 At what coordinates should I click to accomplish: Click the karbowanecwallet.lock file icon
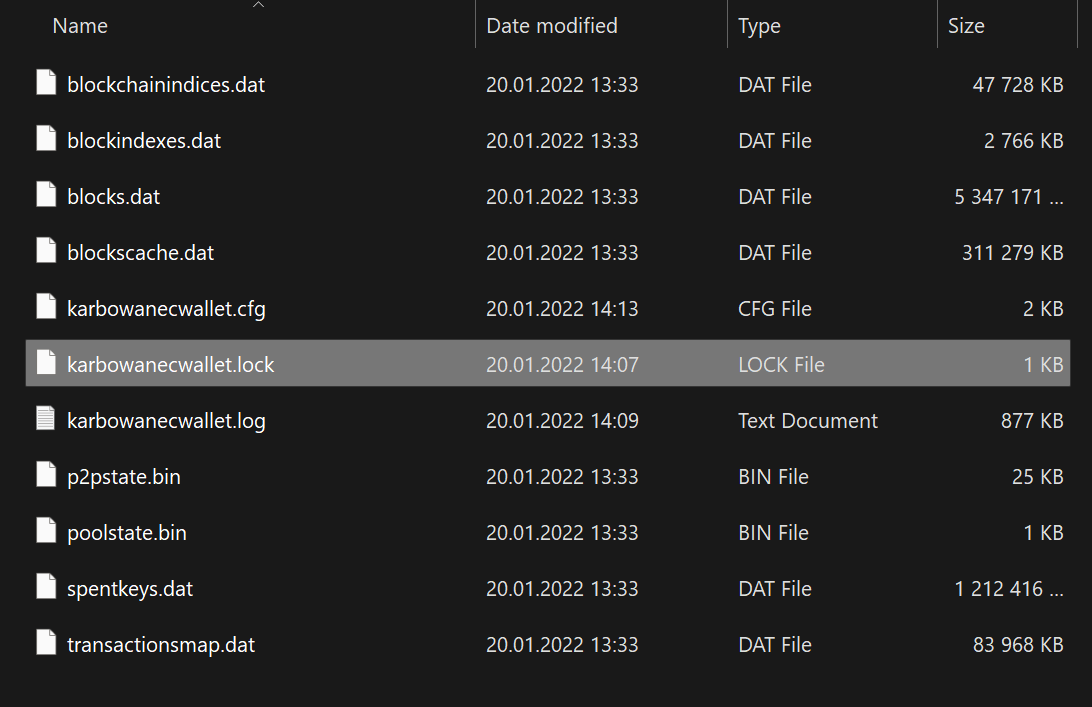coord(46,362)
